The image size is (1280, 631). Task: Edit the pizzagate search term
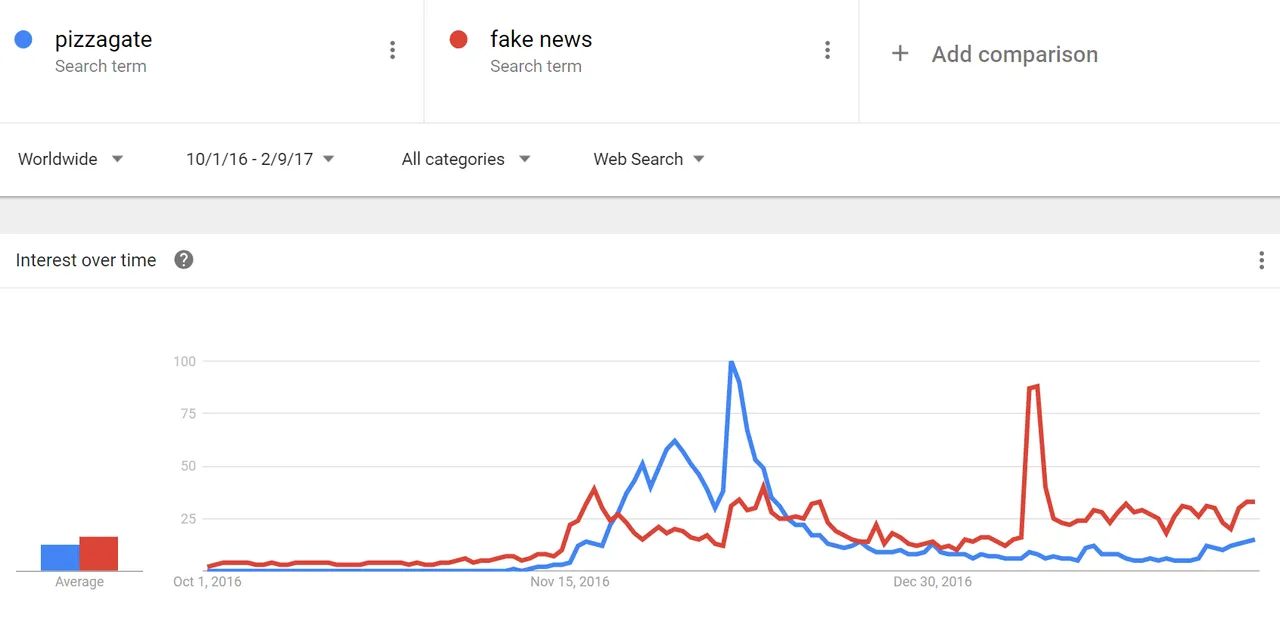103,40
